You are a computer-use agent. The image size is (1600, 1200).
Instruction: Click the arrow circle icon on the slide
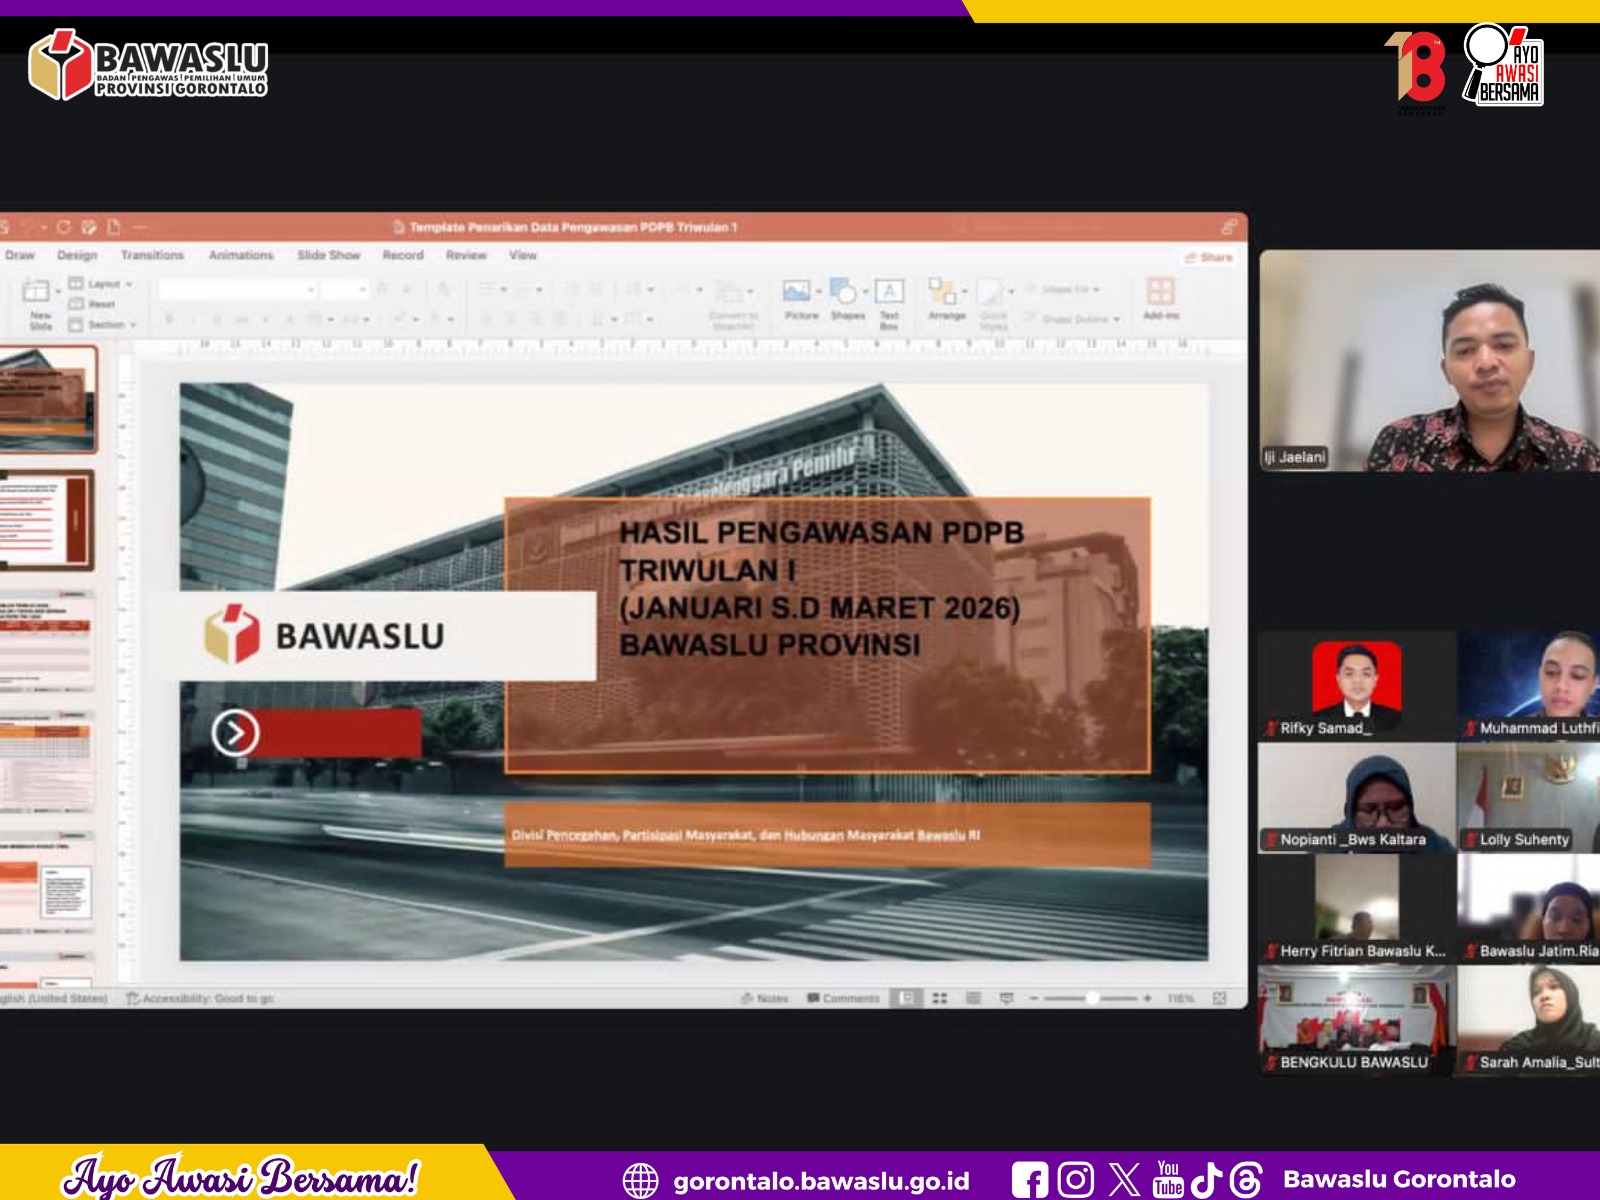point(236,733)
